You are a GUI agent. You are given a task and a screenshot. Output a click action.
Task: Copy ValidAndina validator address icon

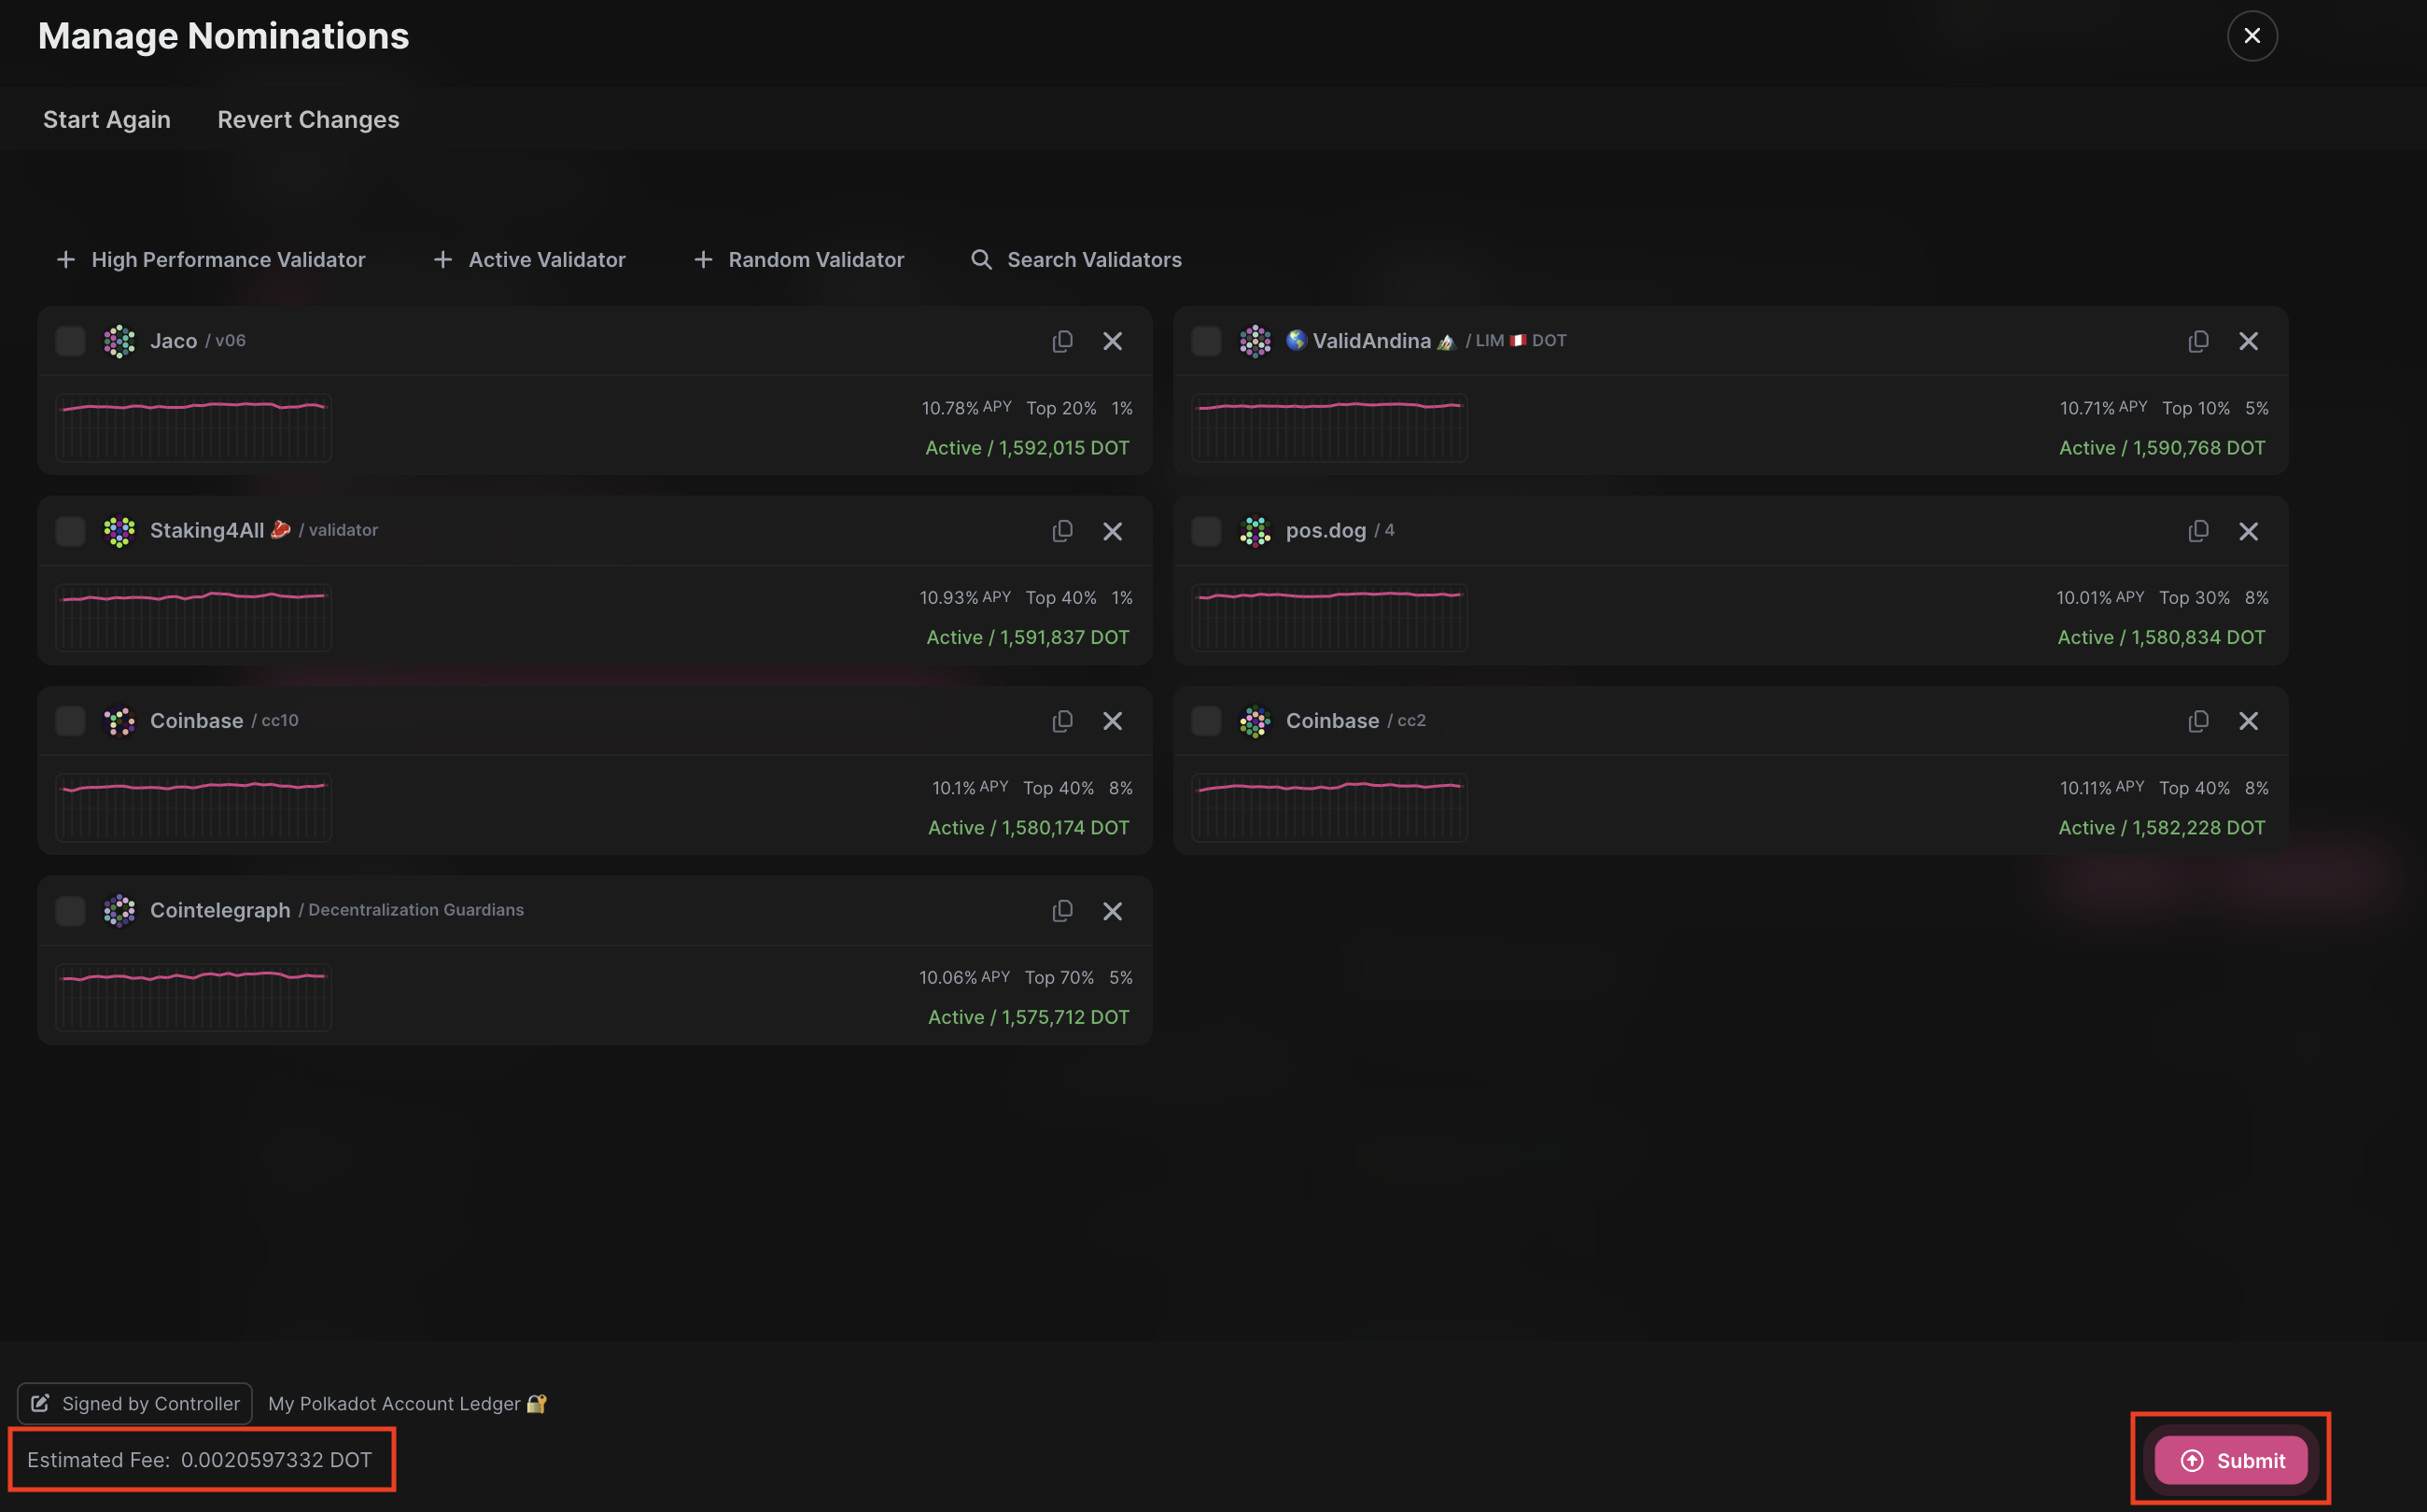[x=2197, y=341]
